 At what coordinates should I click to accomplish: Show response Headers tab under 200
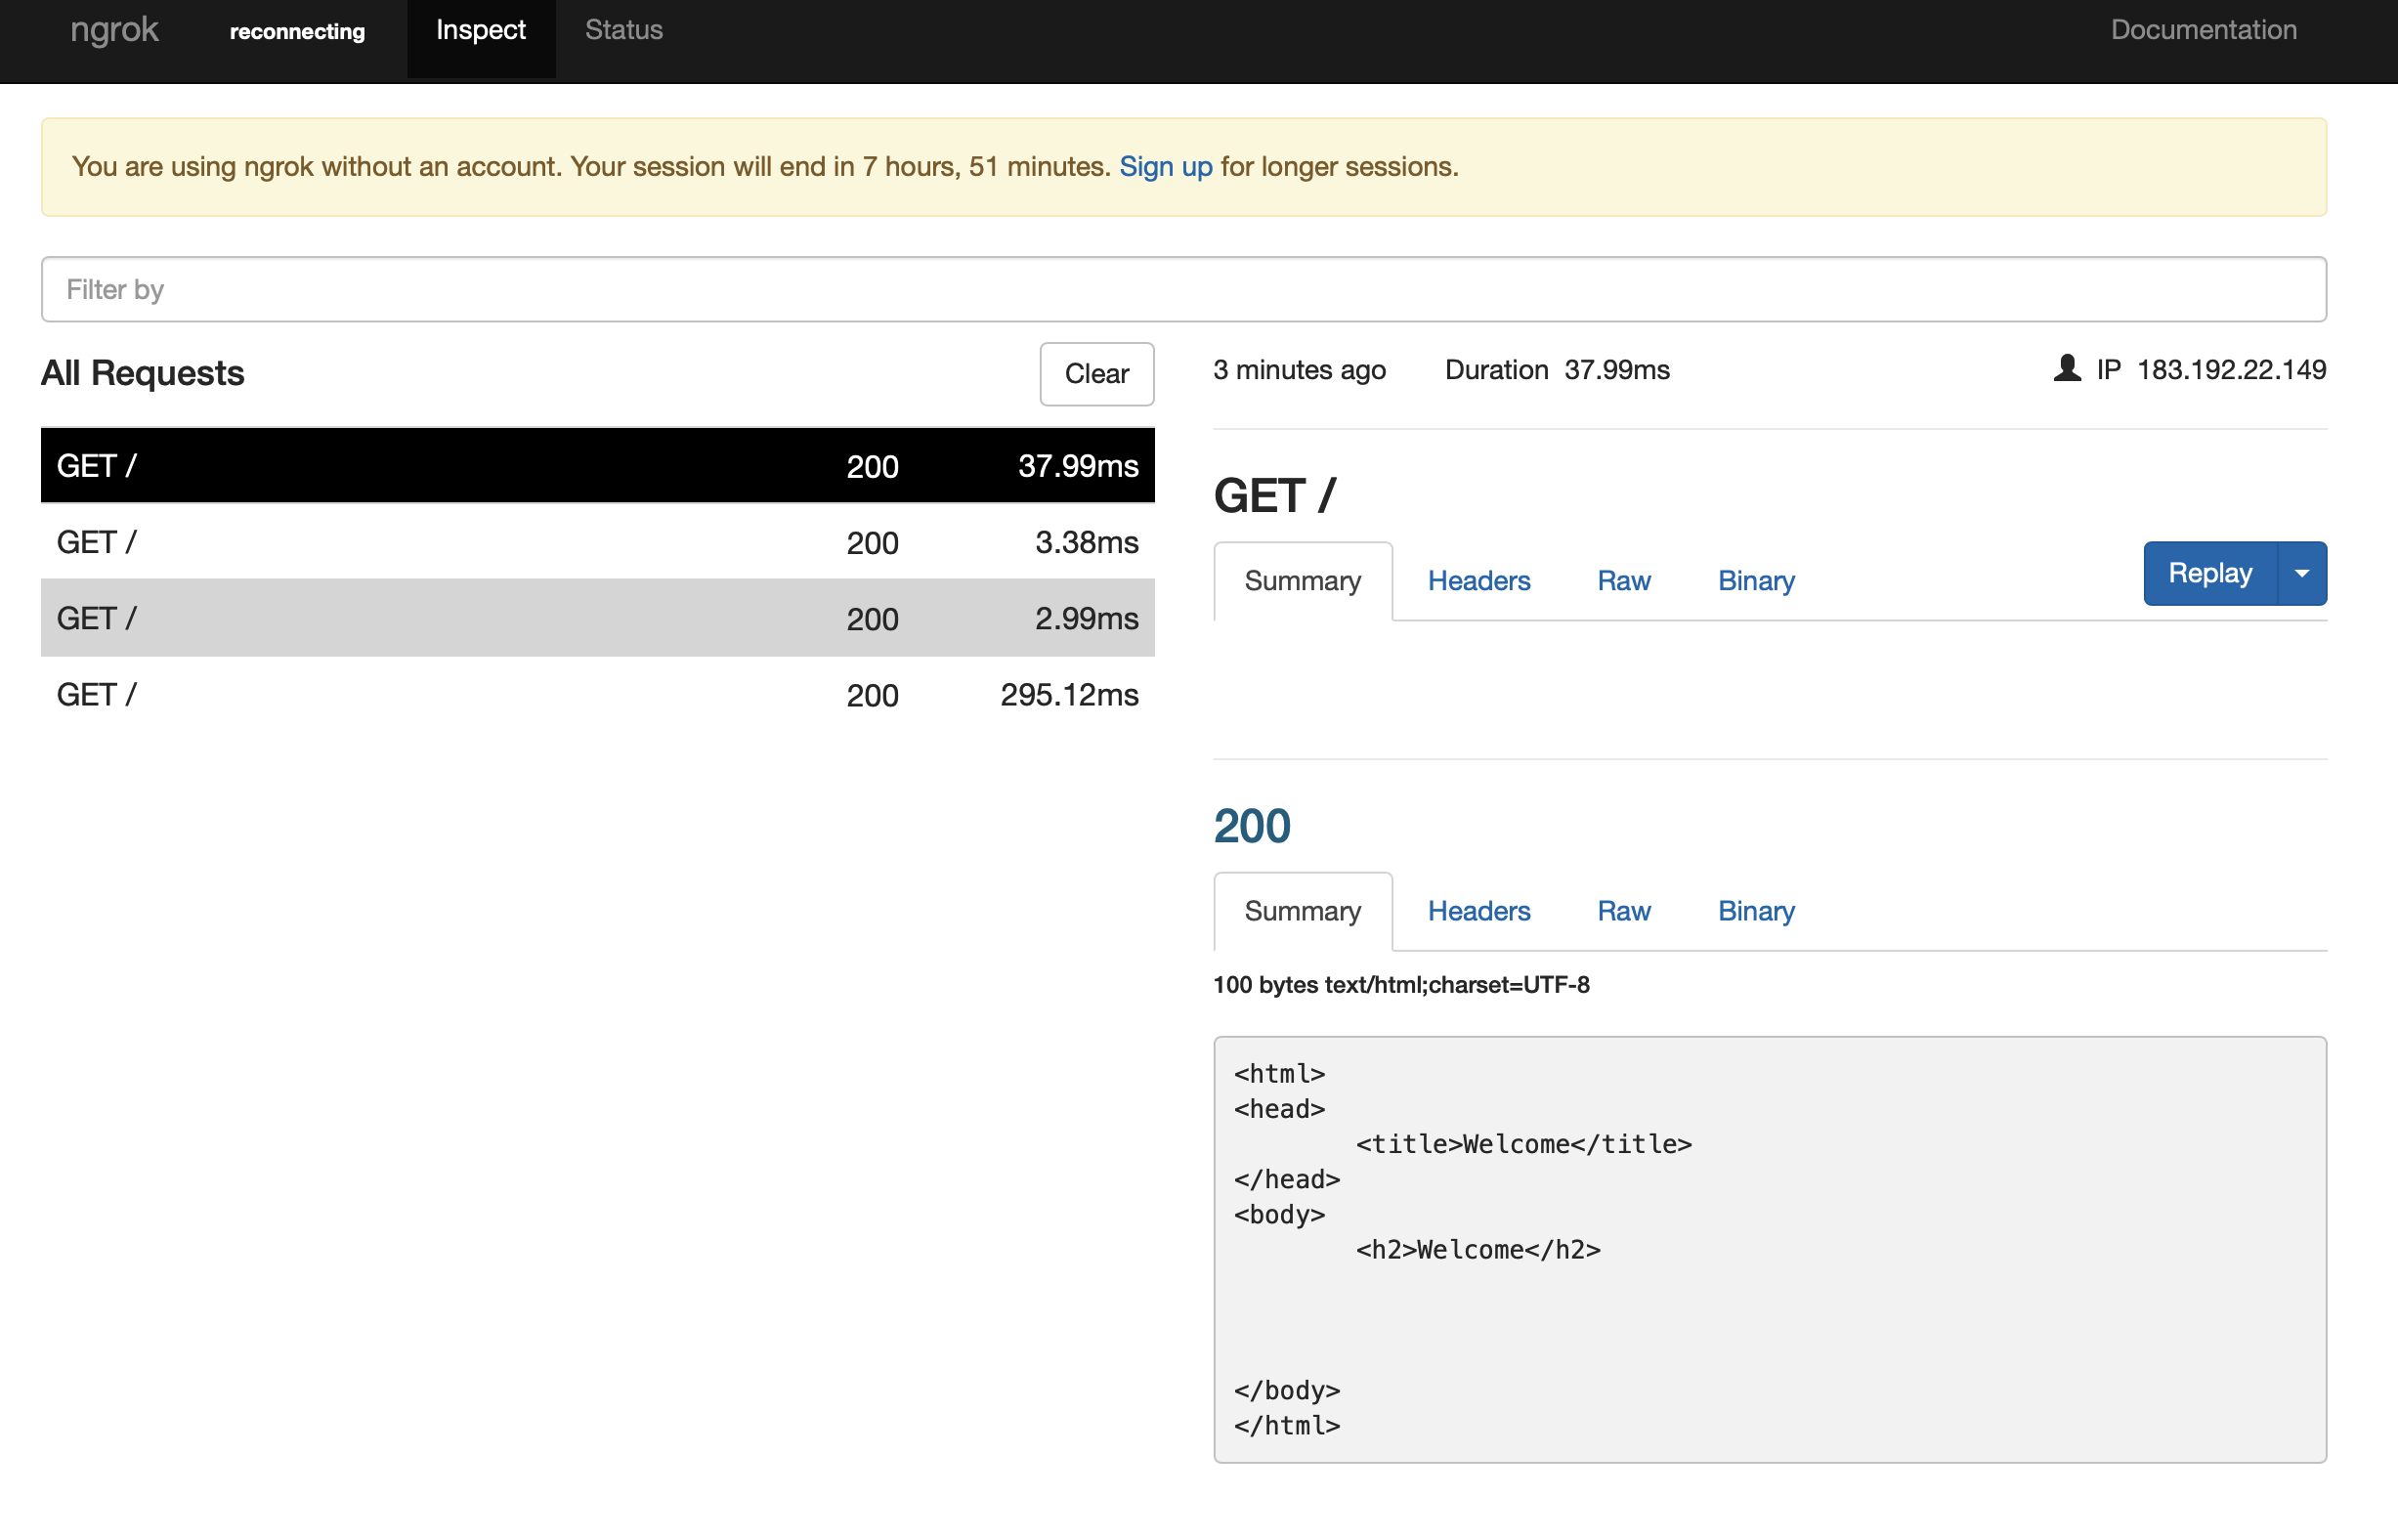[1478, 911]
